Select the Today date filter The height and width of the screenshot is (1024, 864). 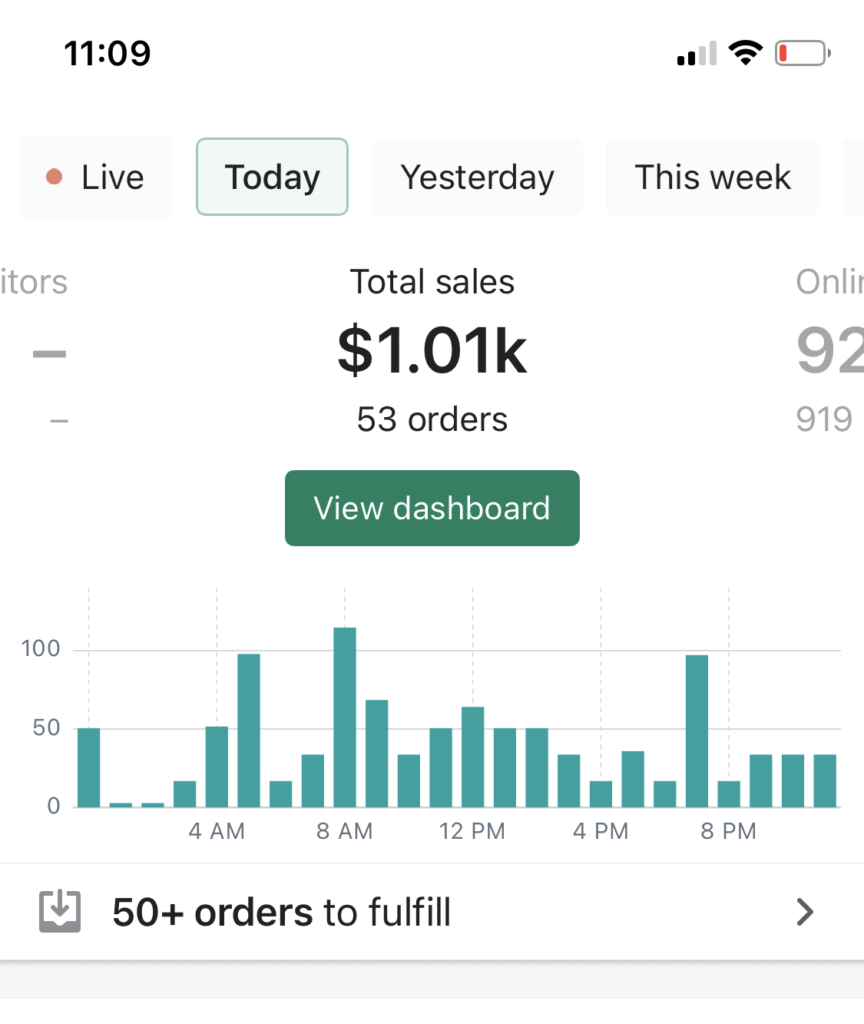[x=272, y=177]
